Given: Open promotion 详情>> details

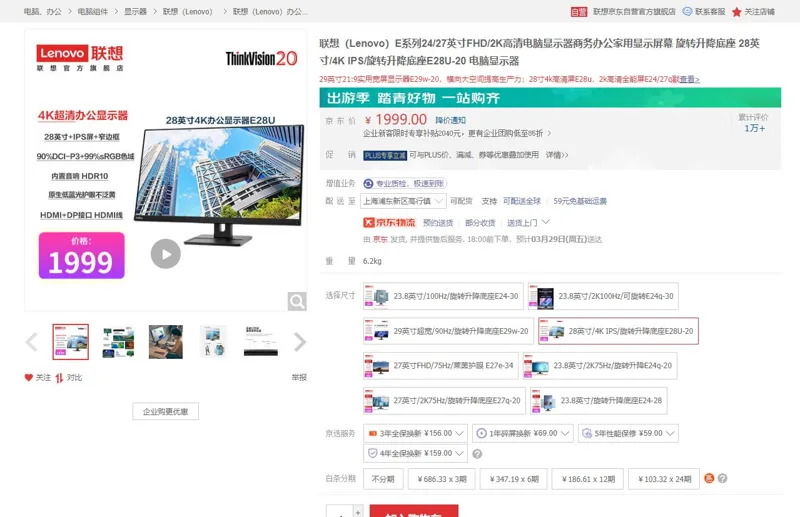Looking at the screenshot, I should pyautogui.click(x=557, y=155).
